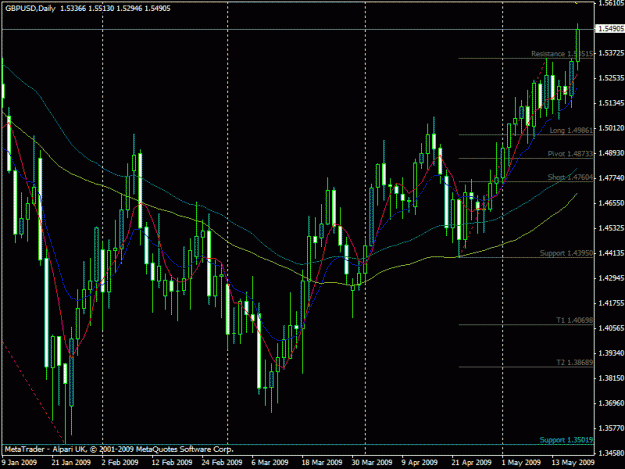Screen dimensions: 625x469
Task: Click the 1.34580 price axis value
Action: tap(611, 453)
